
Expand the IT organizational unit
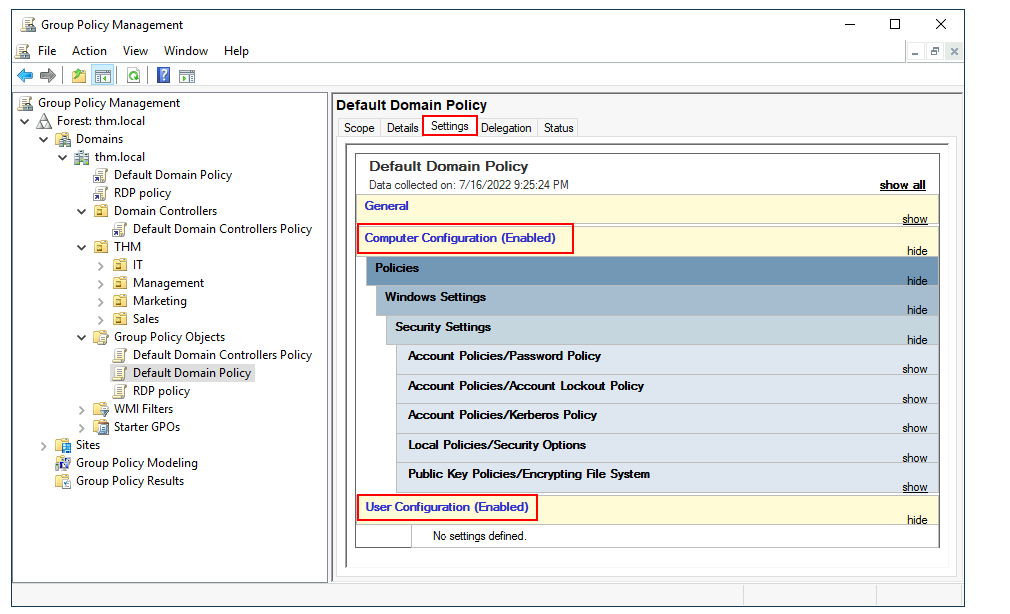tap(100, 265)
